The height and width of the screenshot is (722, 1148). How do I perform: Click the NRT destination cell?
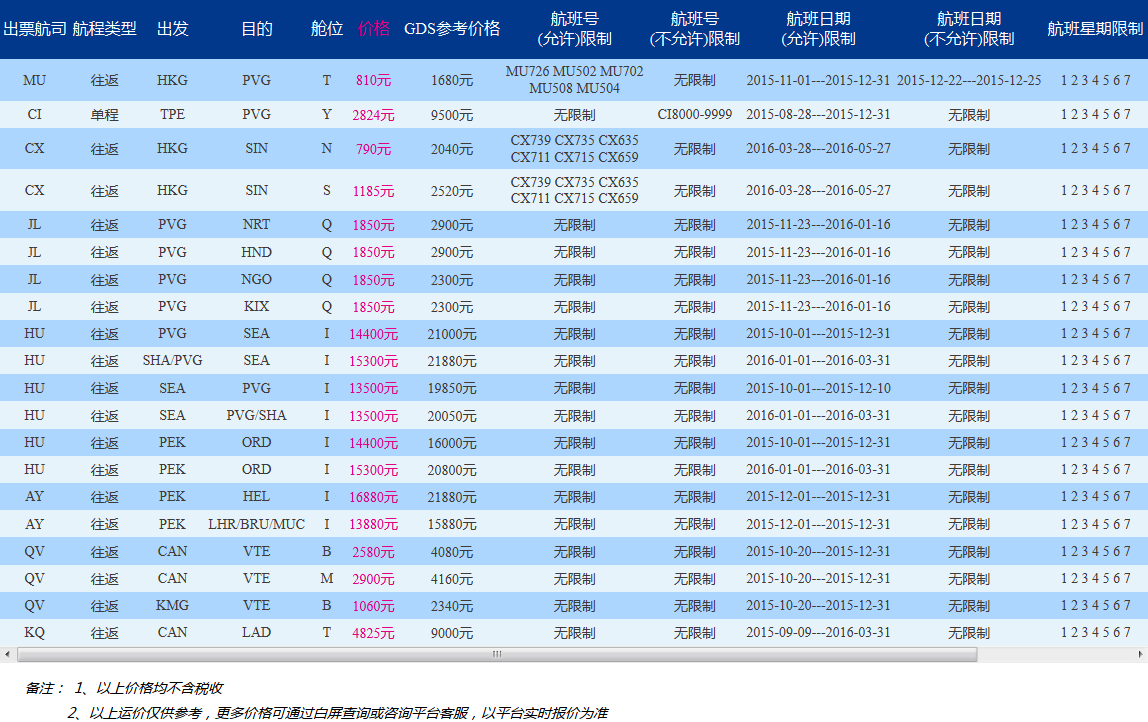tap(256, 224)
